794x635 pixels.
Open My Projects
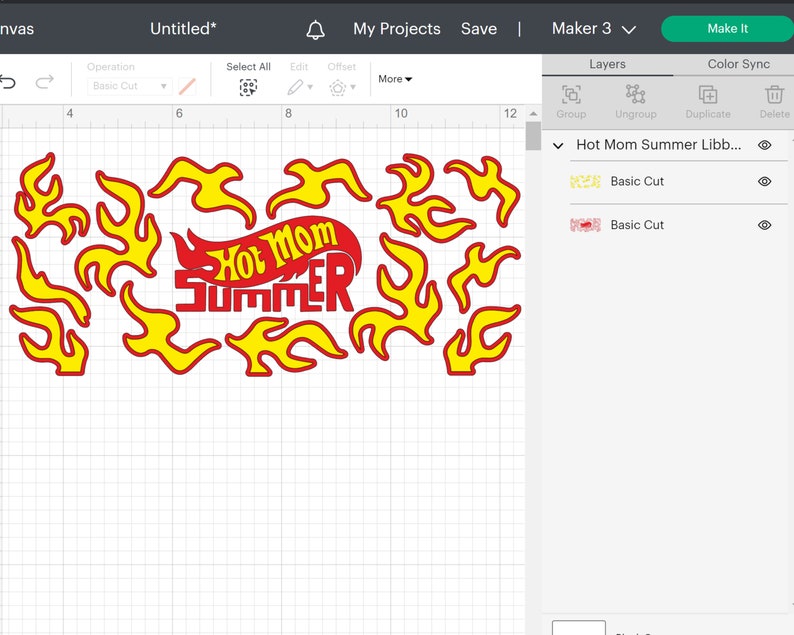pos(396,29)
